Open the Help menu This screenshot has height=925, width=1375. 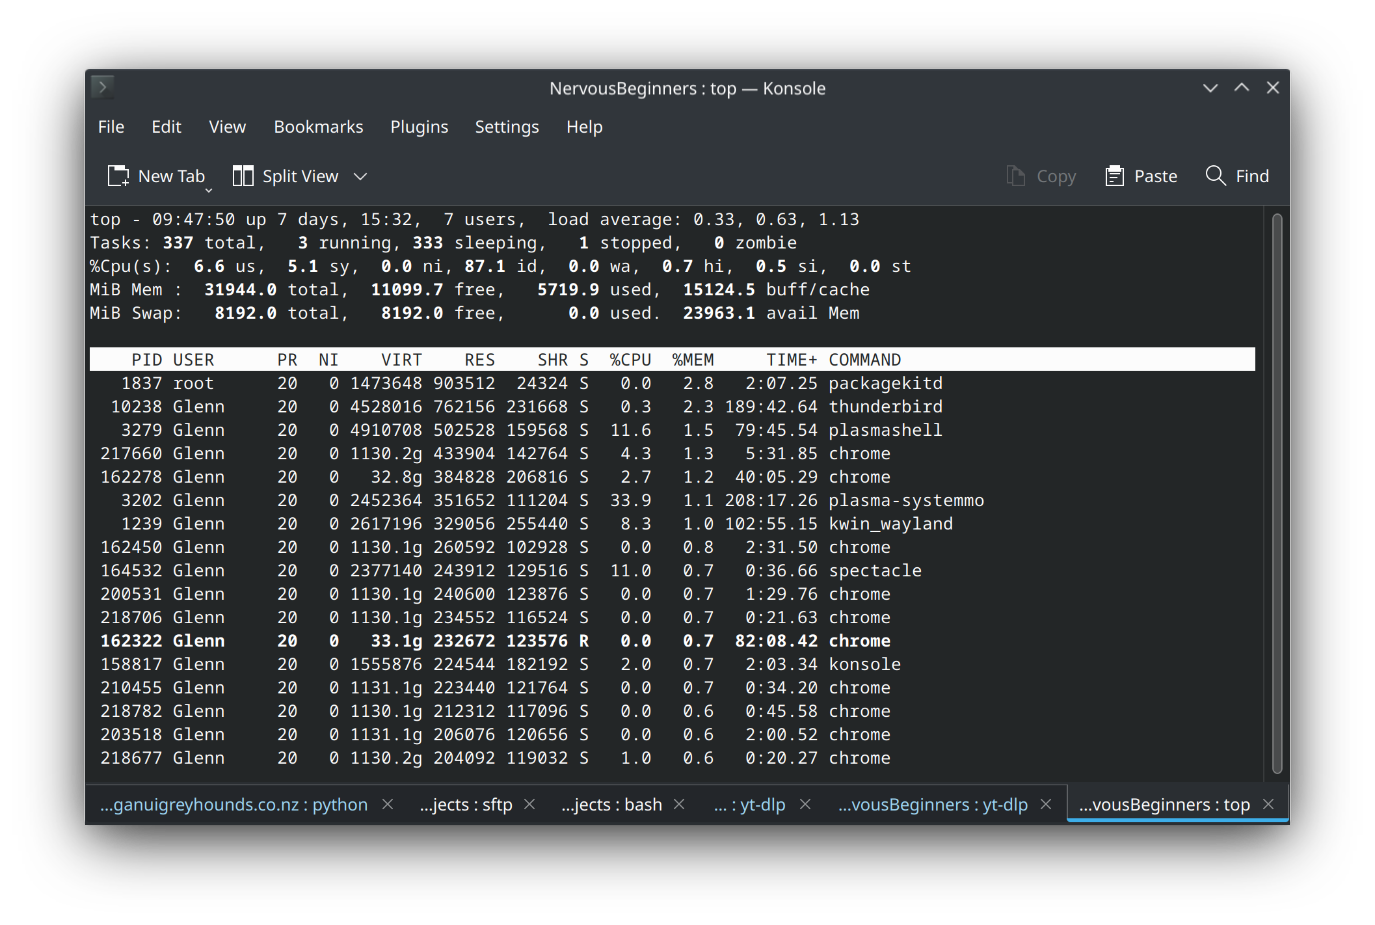pyautogui.click(x=585, y=127)
